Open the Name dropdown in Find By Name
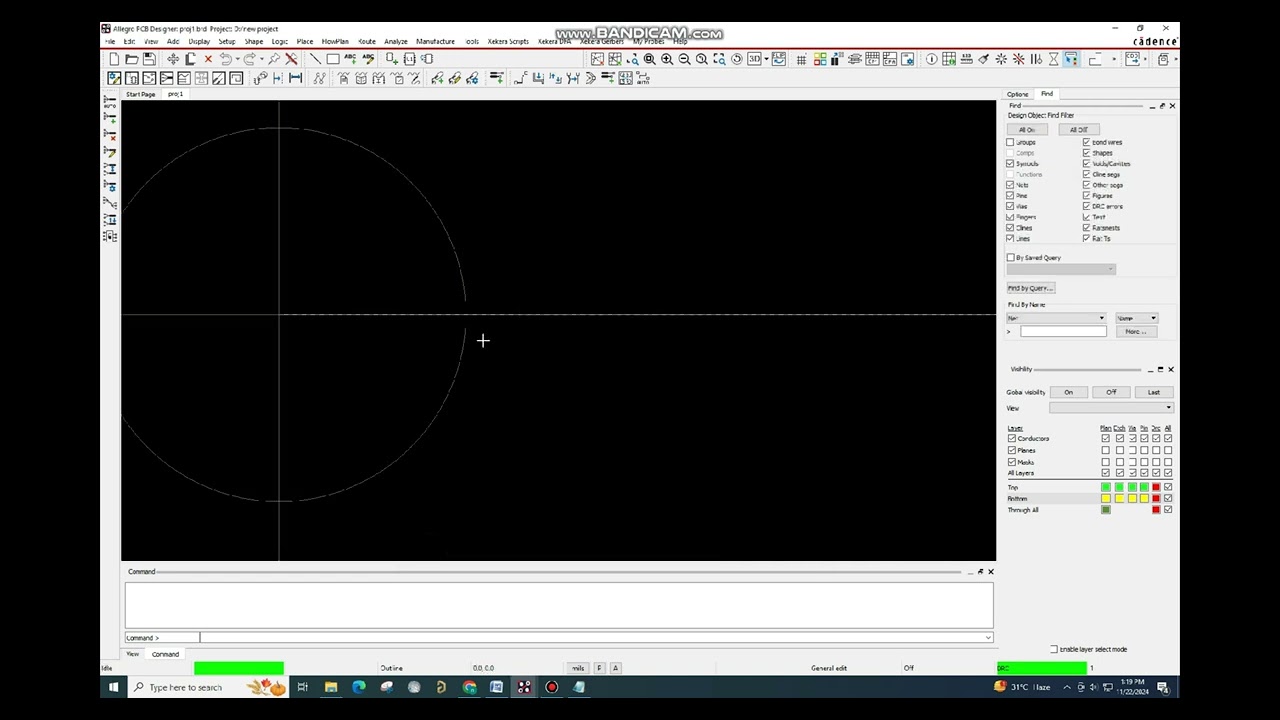Image resolution: width=1280 pixels, height=720 pixels. point(1137,318)
